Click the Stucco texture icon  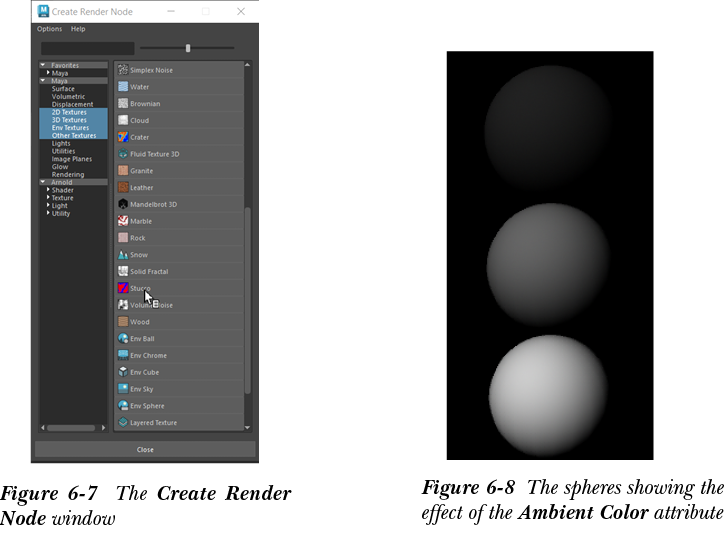[x=123, y=288]
